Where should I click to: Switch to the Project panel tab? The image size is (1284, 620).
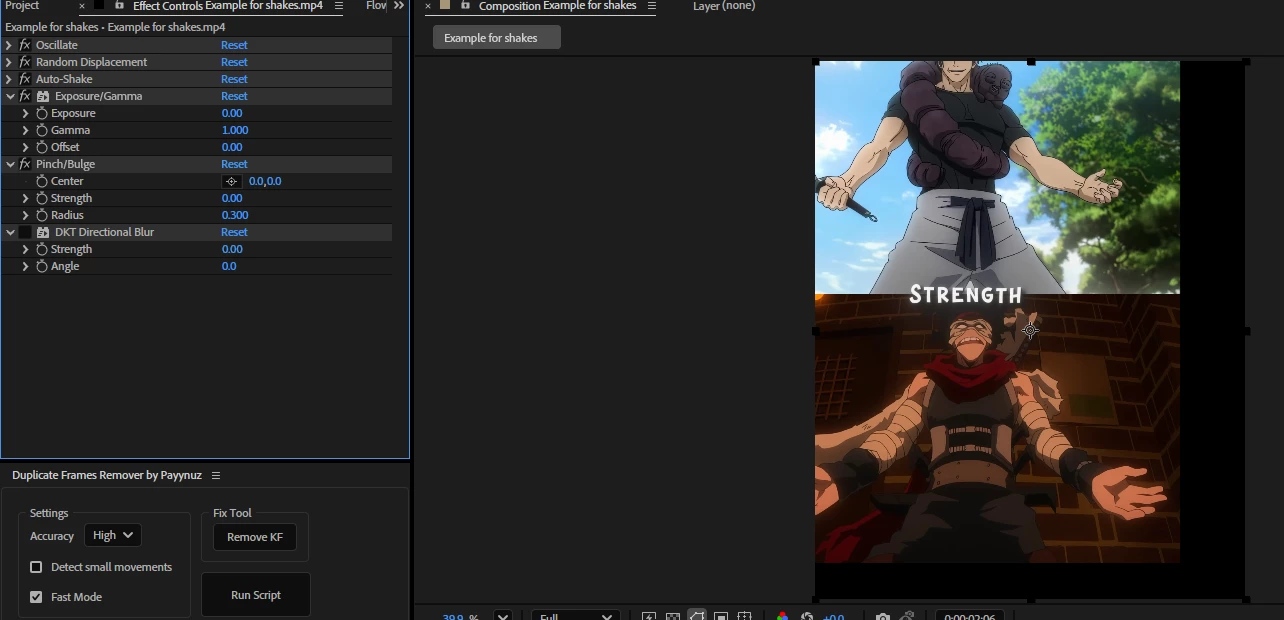[x=22, y=6]
